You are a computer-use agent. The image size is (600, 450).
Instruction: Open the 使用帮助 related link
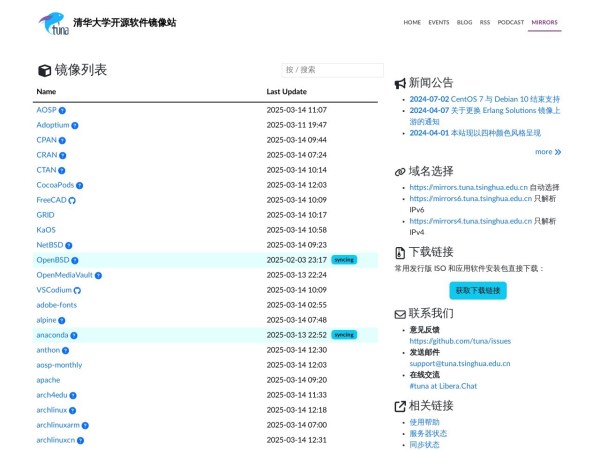[x=424, y=422]
